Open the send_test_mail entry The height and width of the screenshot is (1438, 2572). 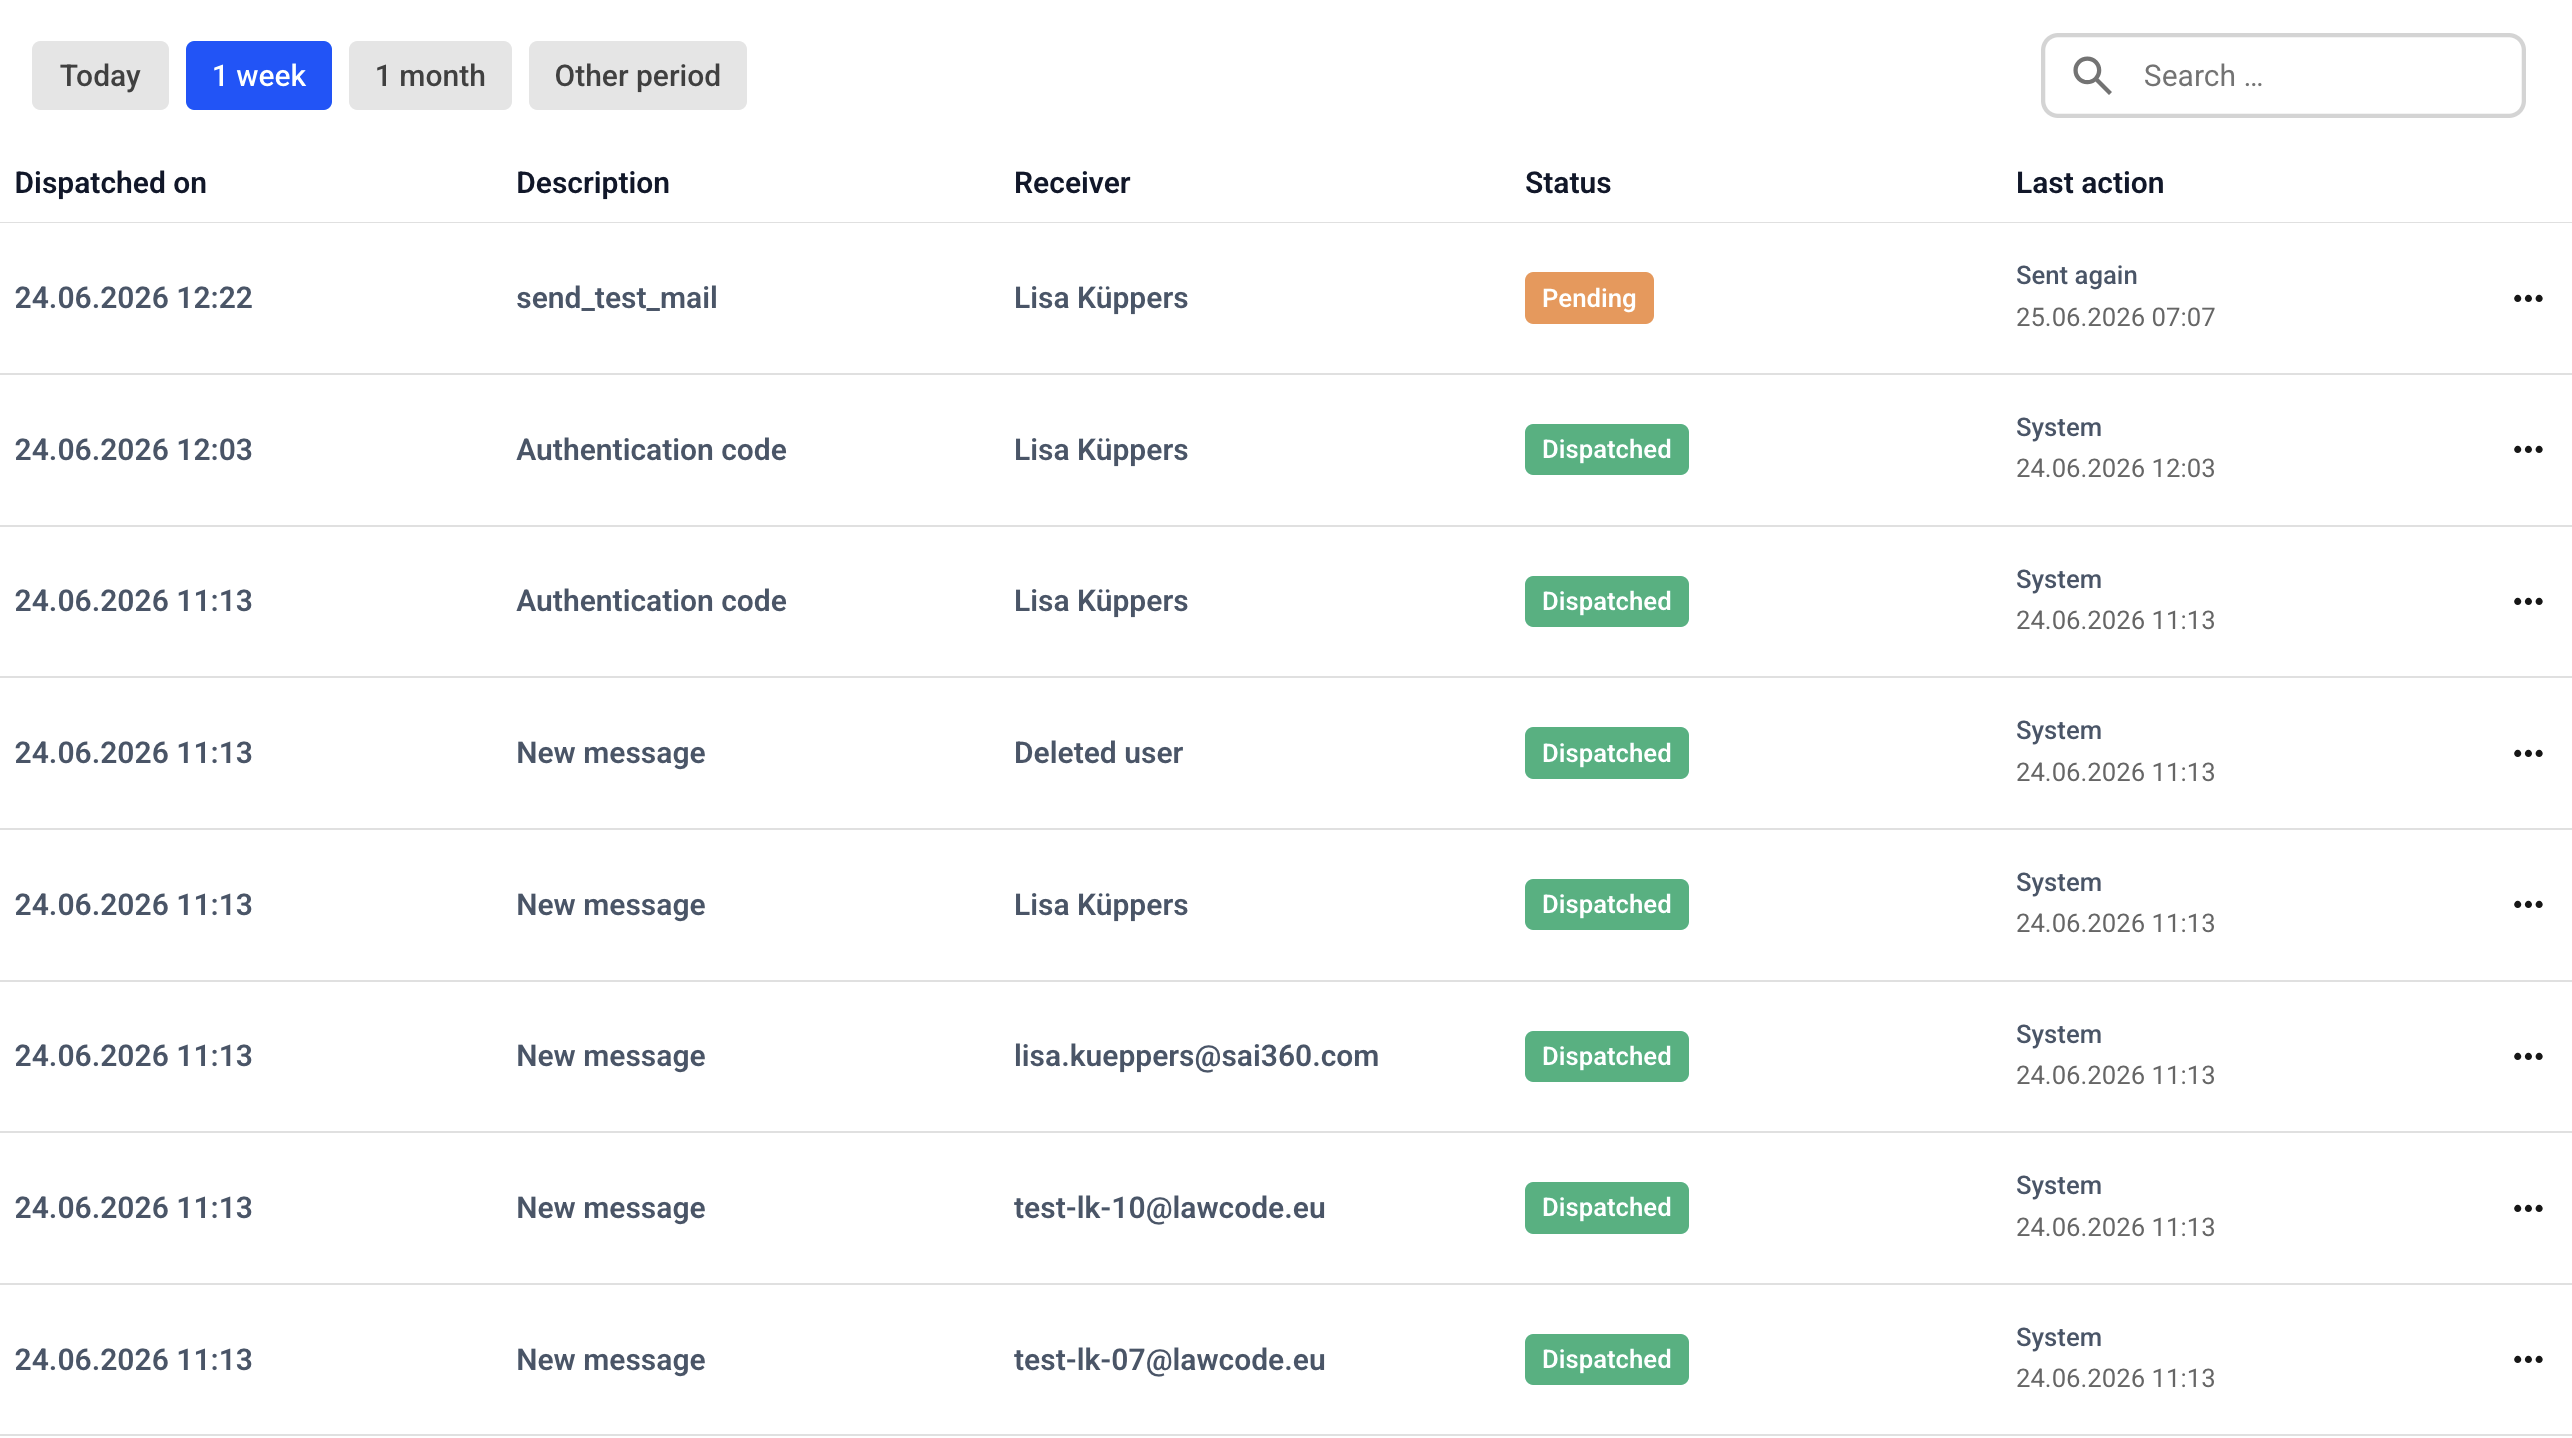(x=617, y=298)
